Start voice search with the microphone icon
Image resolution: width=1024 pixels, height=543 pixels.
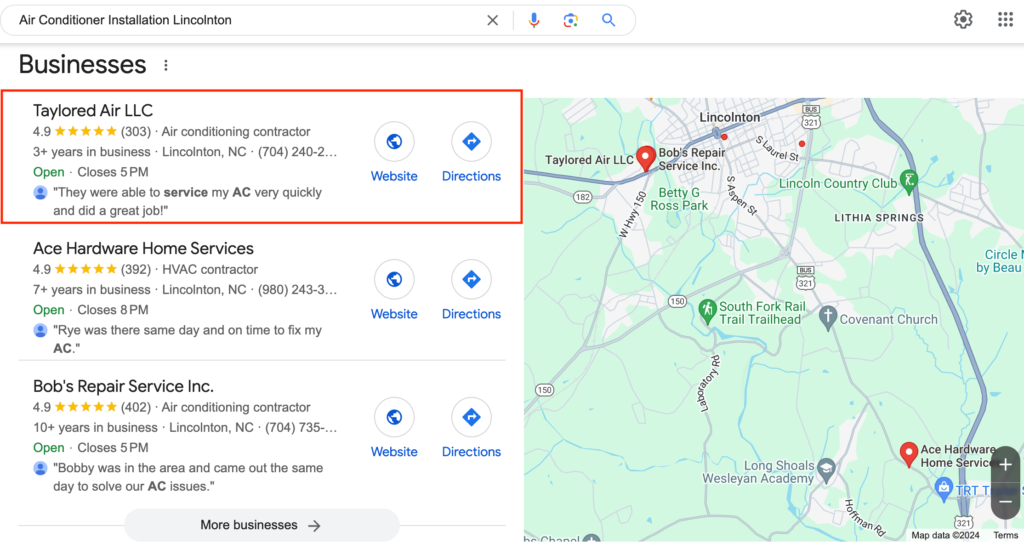[534, 20]
